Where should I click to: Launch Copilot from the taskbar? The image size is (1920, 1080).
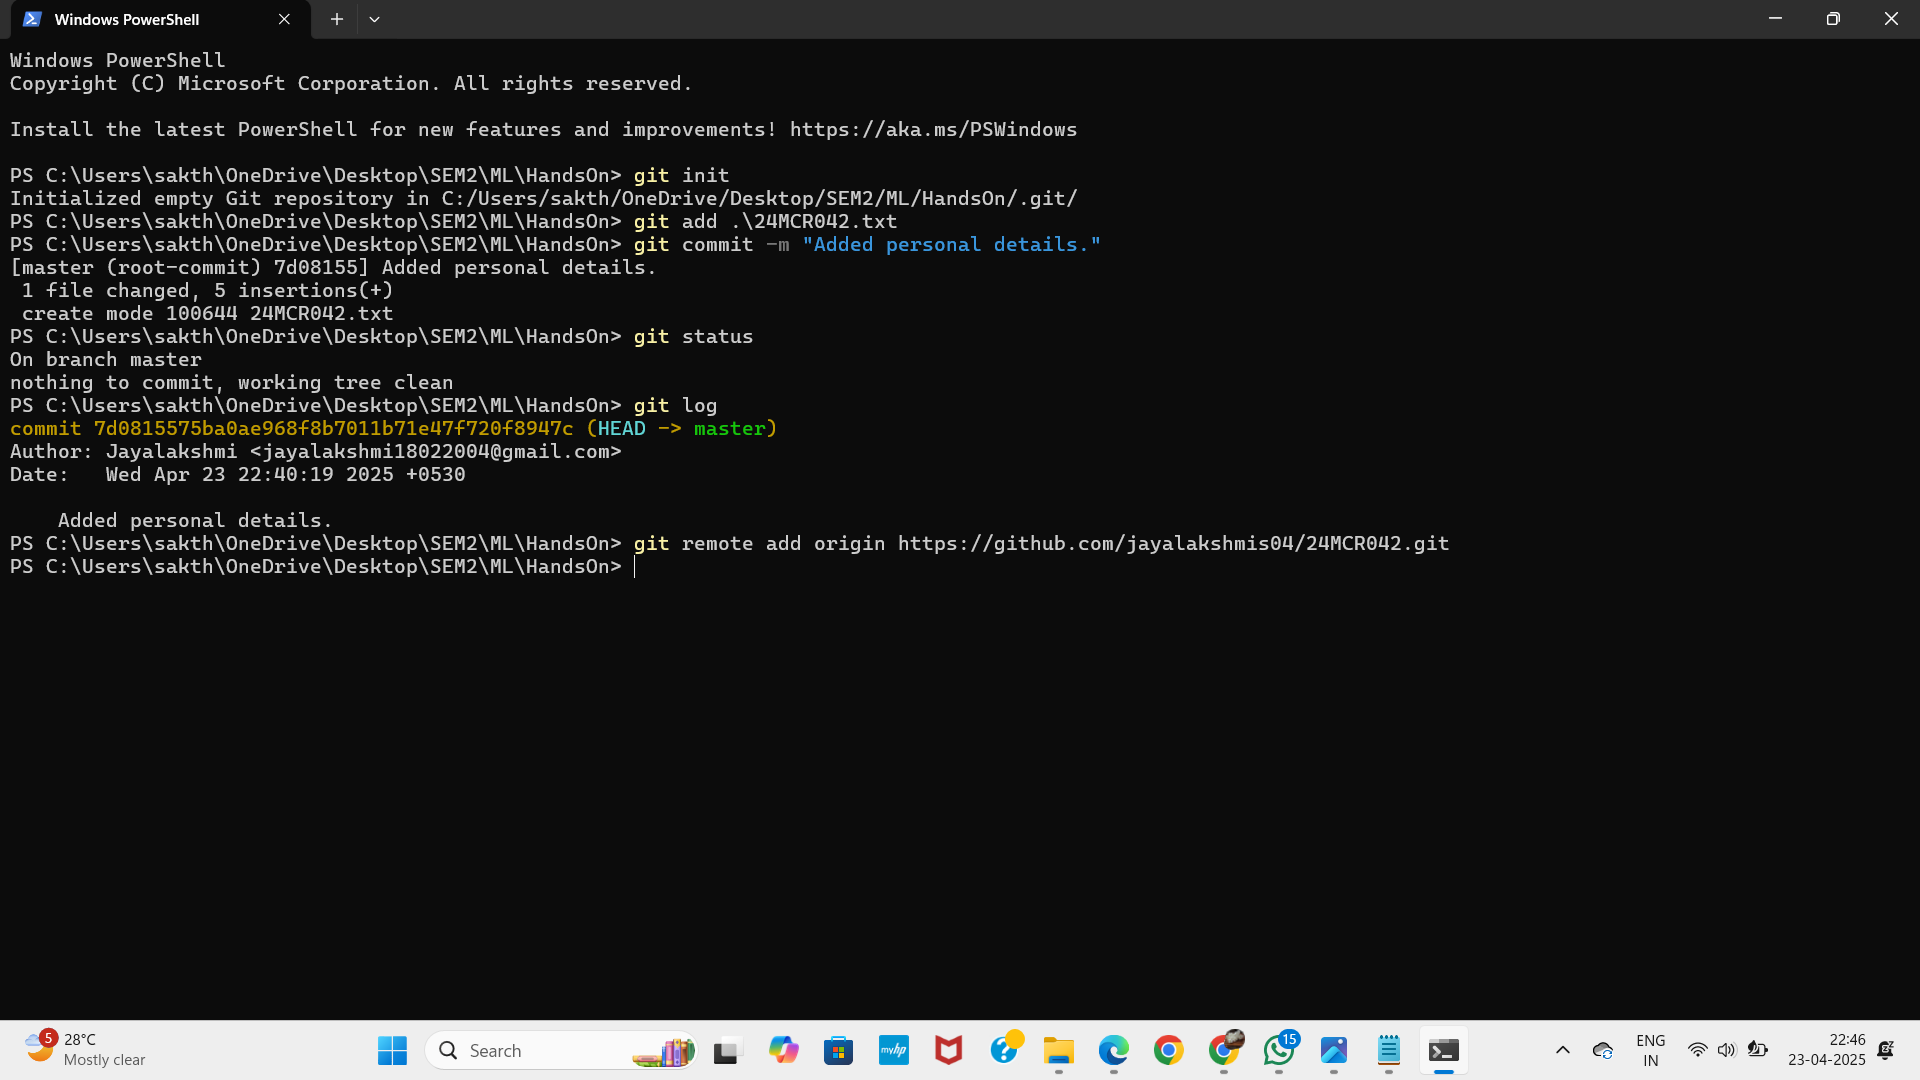(x=783, y=1050)
